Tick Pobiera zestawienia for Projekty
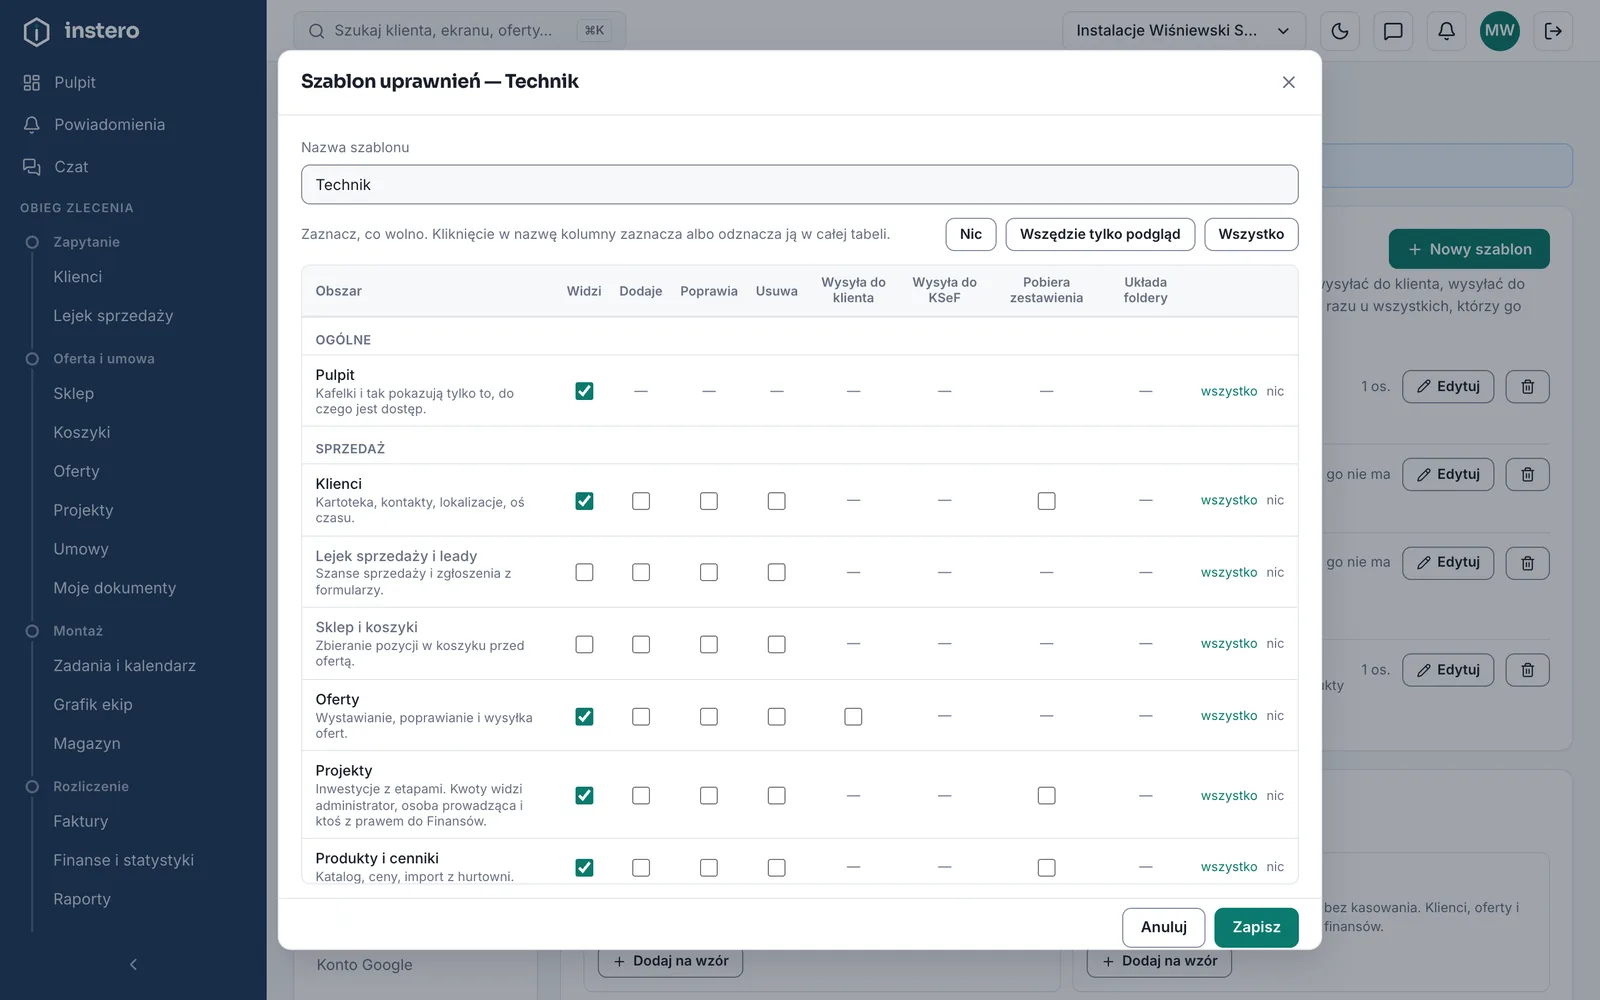The height and width of the screenshot is (1000, 1600). (1046, 795)
